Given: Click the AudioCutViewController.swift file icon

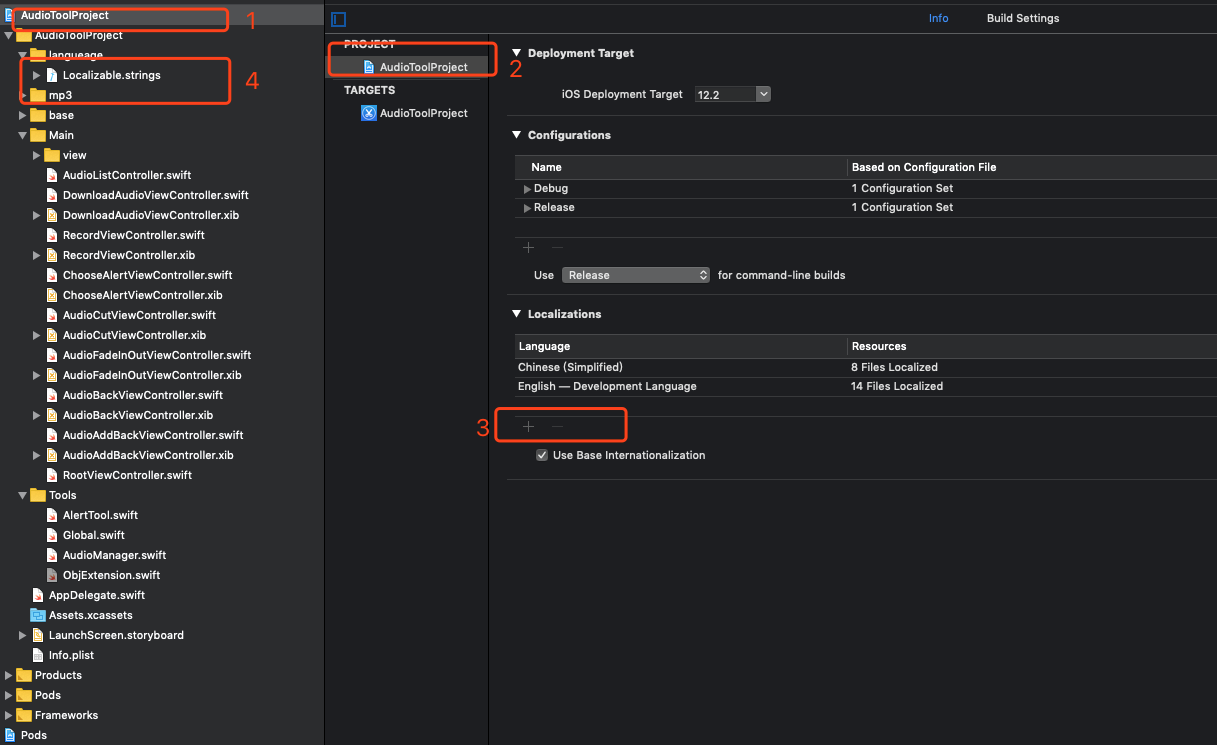Looking at the screenshot, I should pos(52,315).
